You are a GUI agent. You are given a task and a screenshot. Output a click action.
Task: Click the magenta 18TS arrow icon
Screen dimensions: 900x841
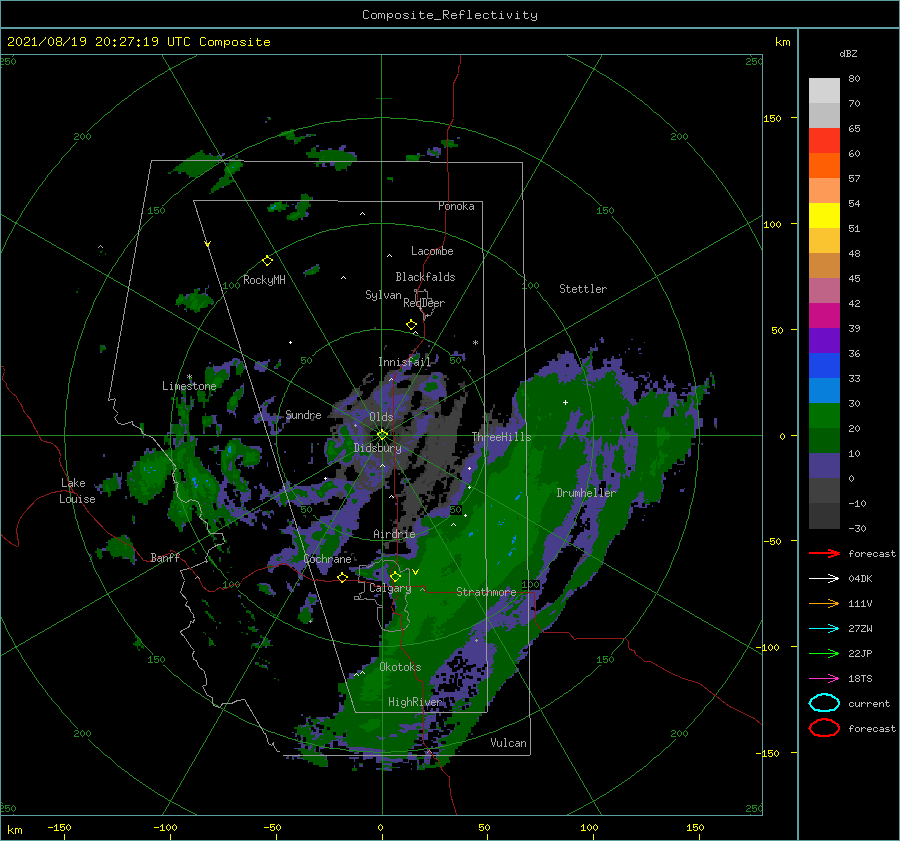[x=824, y=679]
